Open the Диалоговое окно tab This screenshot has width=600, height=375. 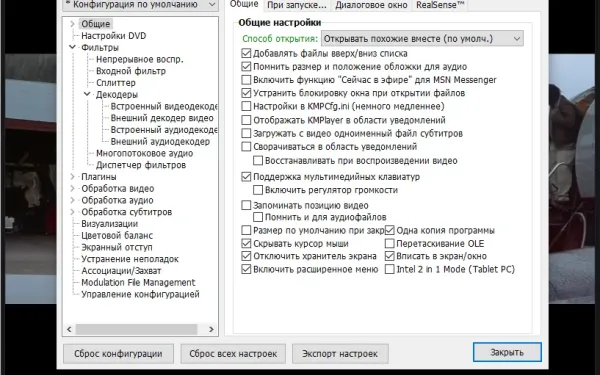click(x=371, y=5)
